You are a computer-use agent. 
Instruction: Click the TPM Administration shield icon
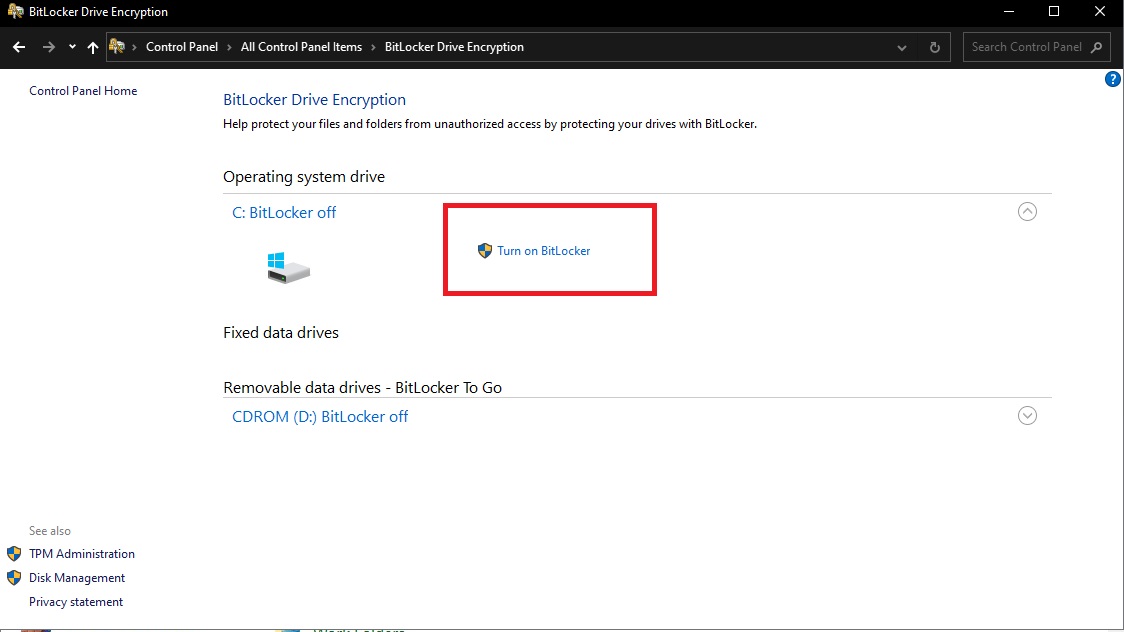tap(14, 554)
